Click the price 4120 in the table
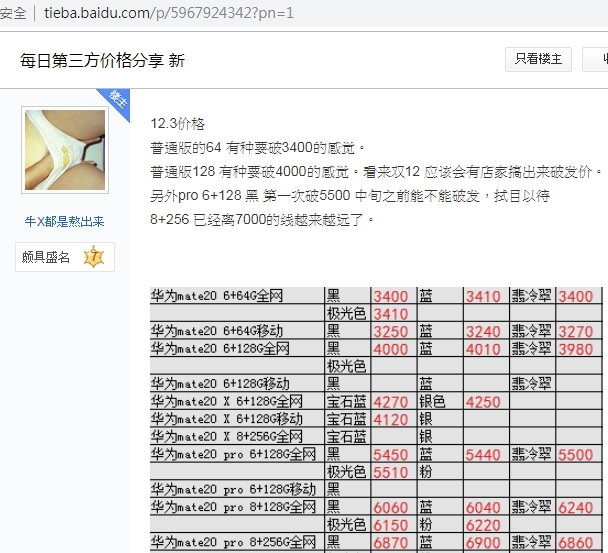 point(390,420)
